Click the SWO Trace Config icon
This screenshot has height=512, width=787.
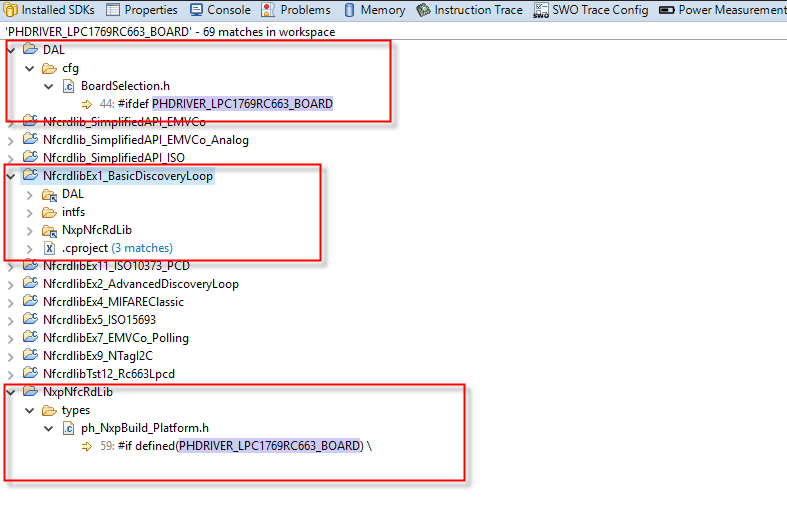[541, 10]
